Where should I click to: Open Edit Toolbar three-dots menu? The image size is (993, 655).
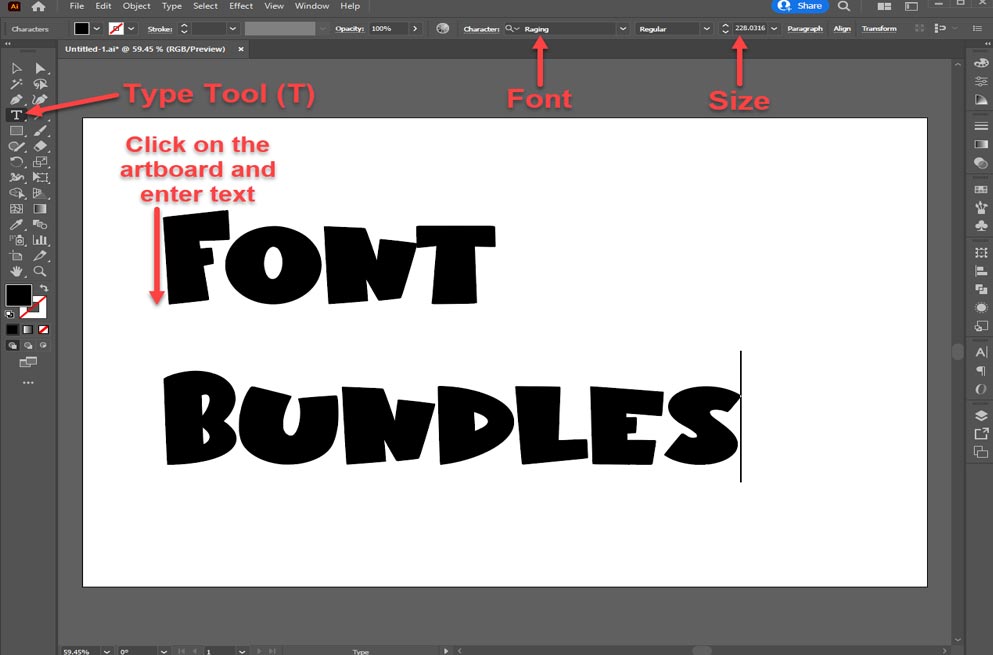point(28,383)
